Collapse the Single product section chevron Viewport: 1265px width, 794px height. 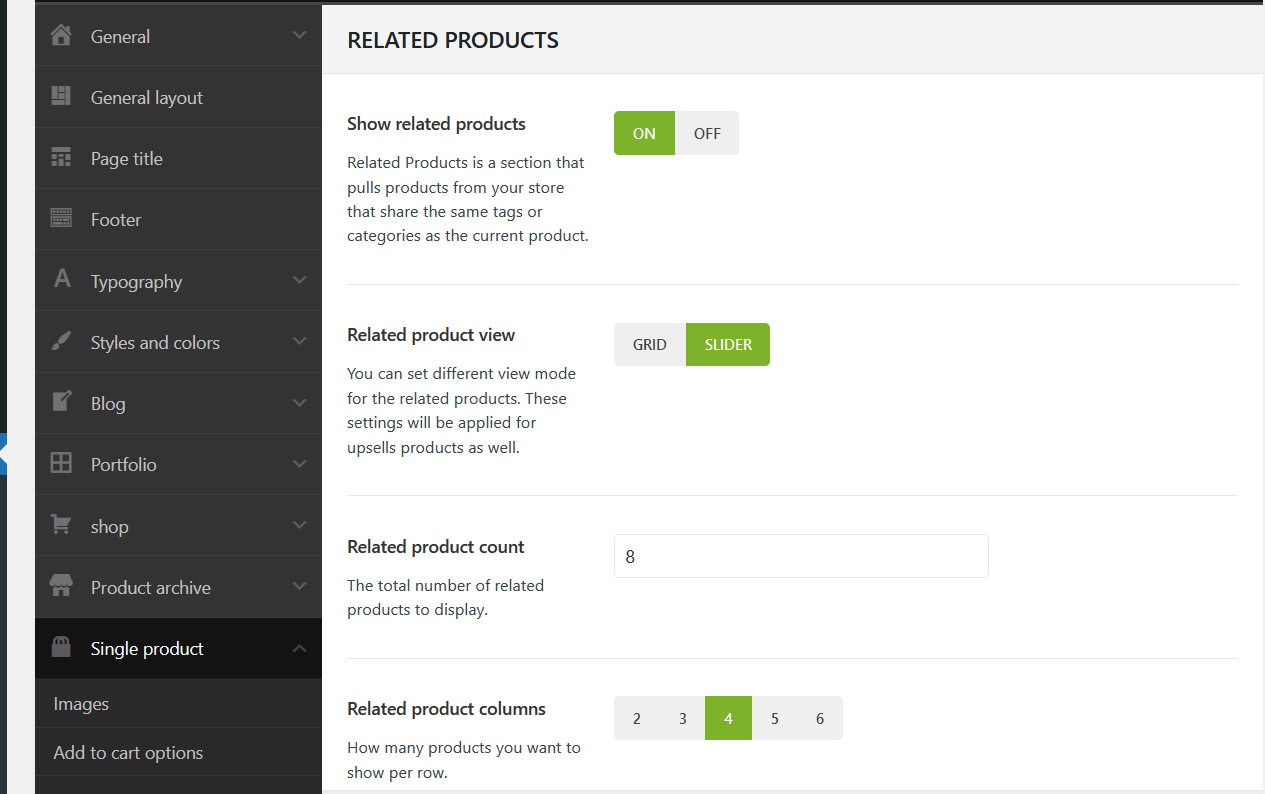point(299,649)
